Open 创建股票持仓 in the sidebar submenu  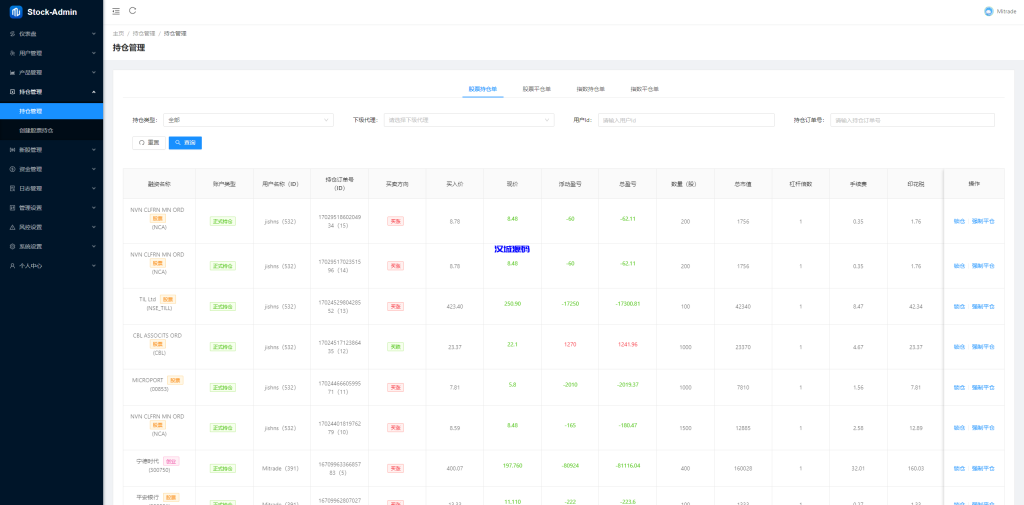43,130
